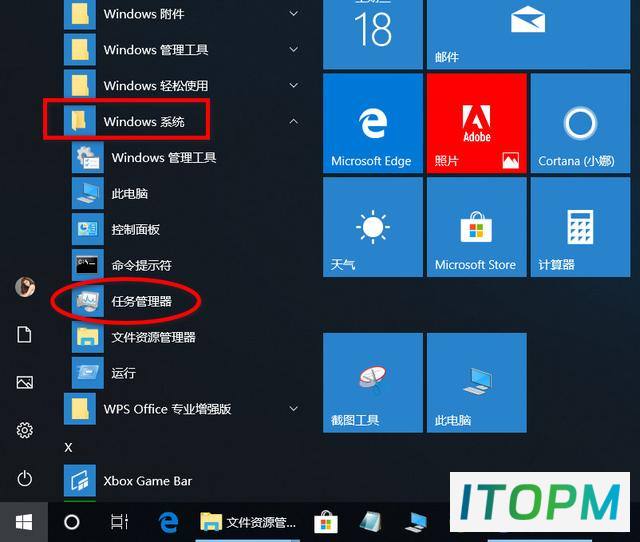Image resolution: width=640 pixels, height=542 pixels.
Task: Open Windows 管理工具 gear icon under Windows 系统
Action: pyautogui.click(x=88, y=158)
